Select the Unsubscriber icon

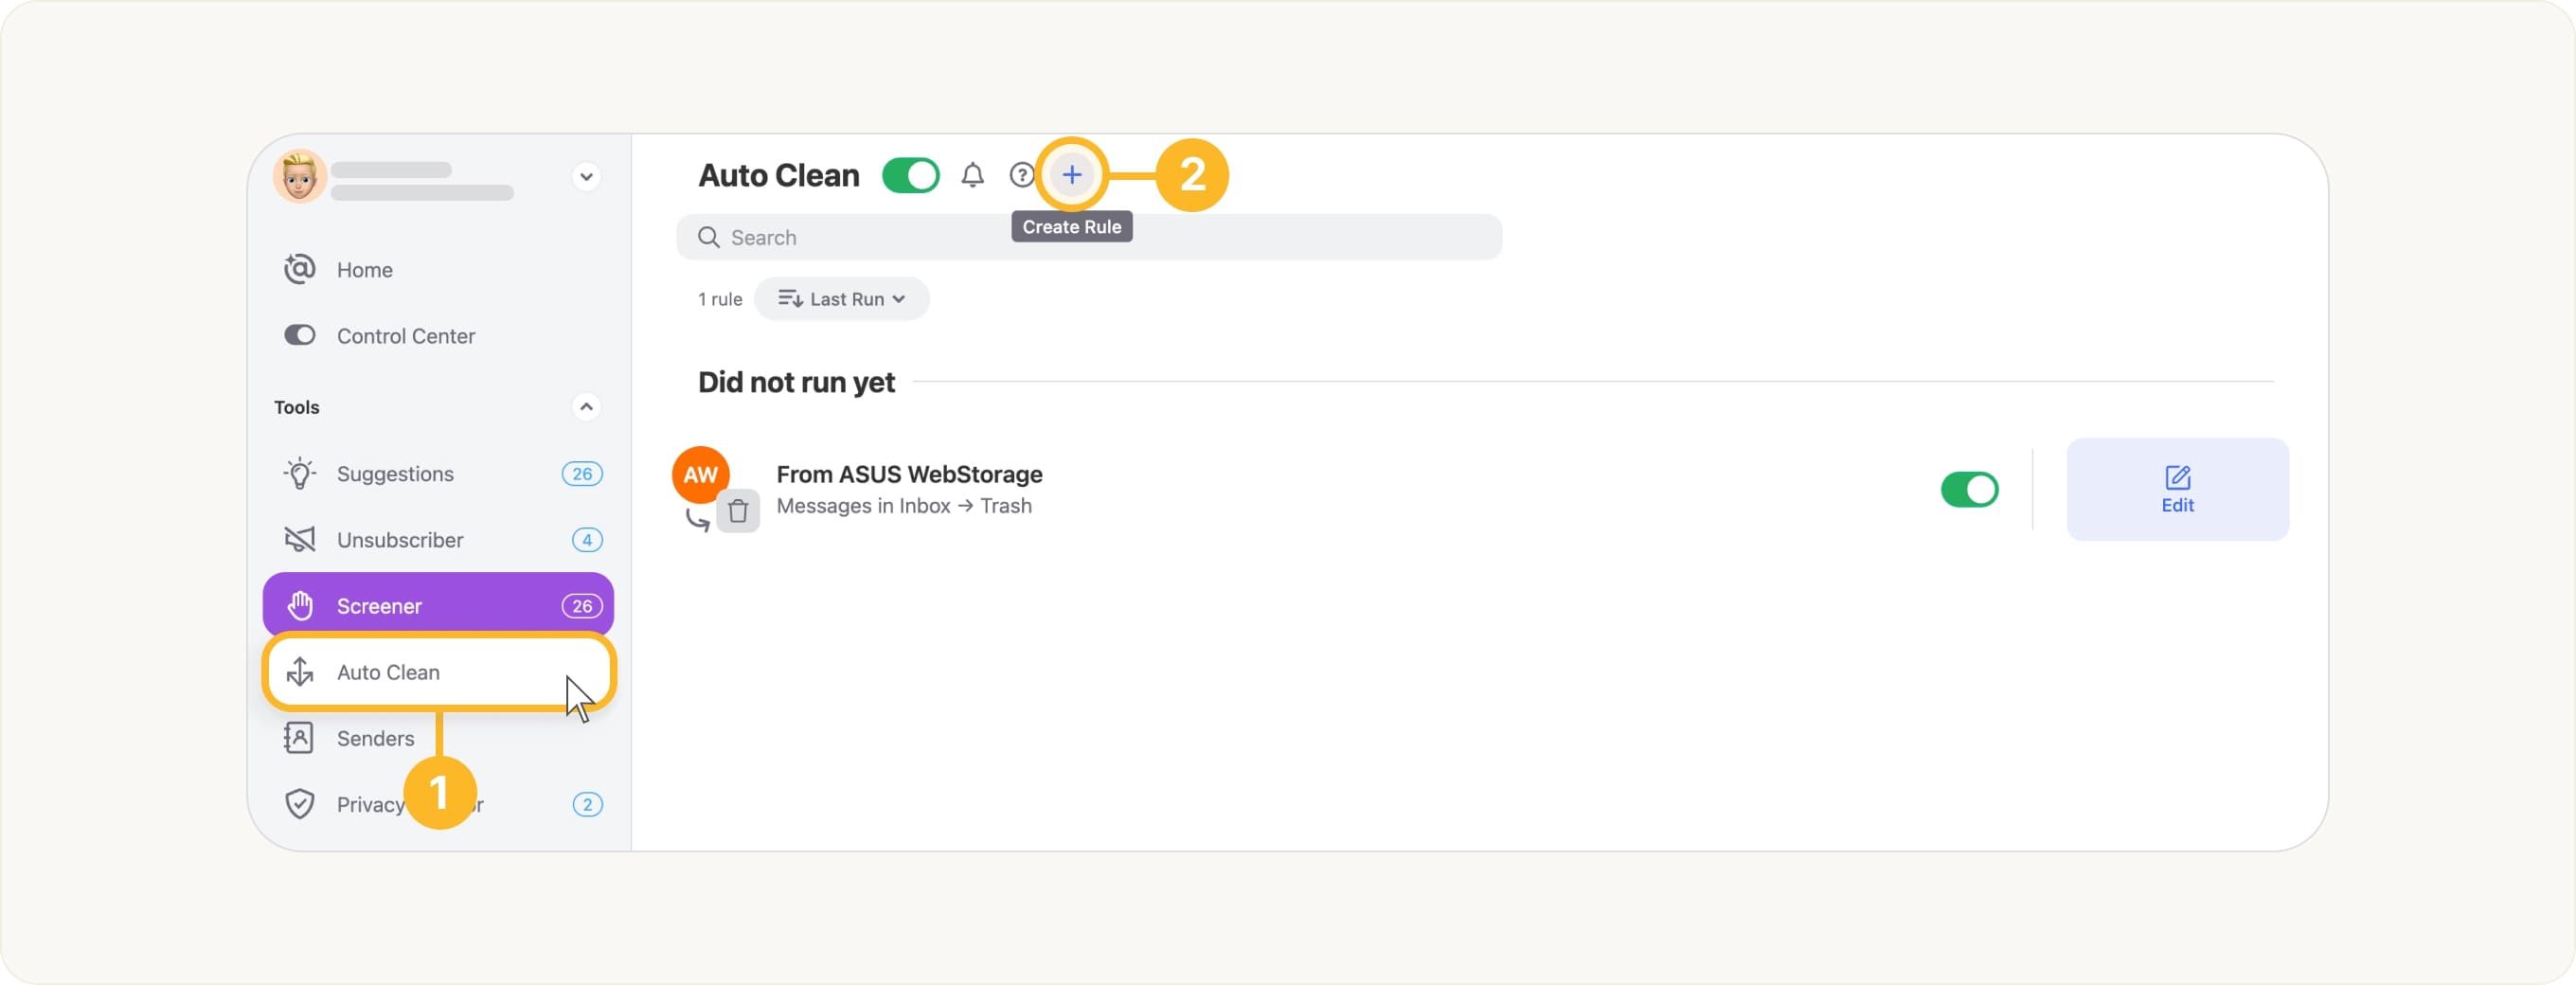click(300, 539)
